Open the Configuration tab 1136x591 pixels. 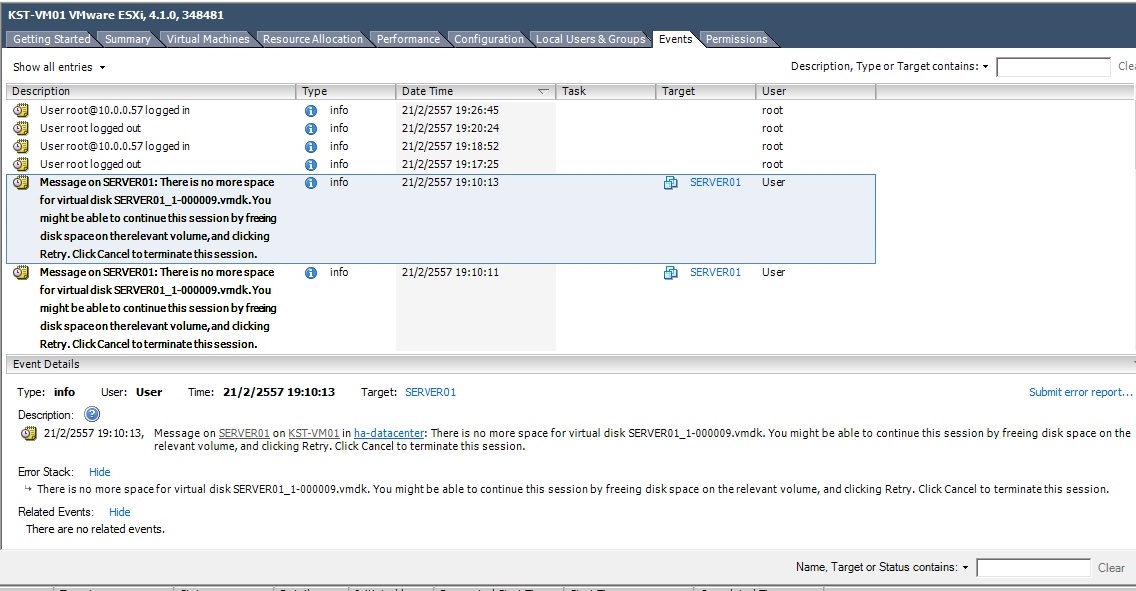point(488,39)
